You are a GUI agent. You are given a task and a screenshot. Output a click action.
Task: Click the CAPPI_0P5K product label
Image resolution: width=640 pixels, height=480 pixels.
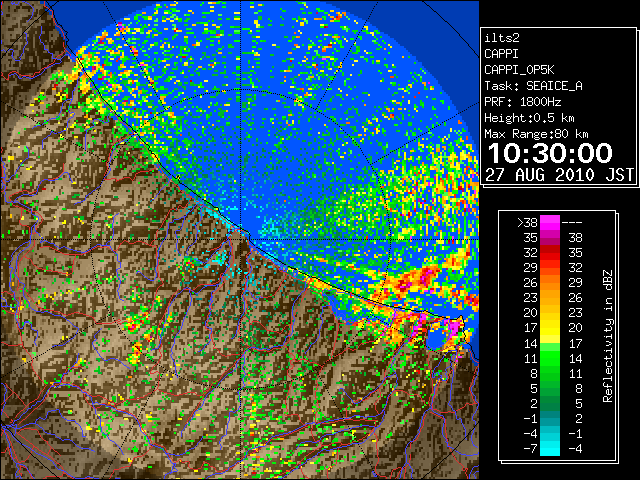coord(519,70)
